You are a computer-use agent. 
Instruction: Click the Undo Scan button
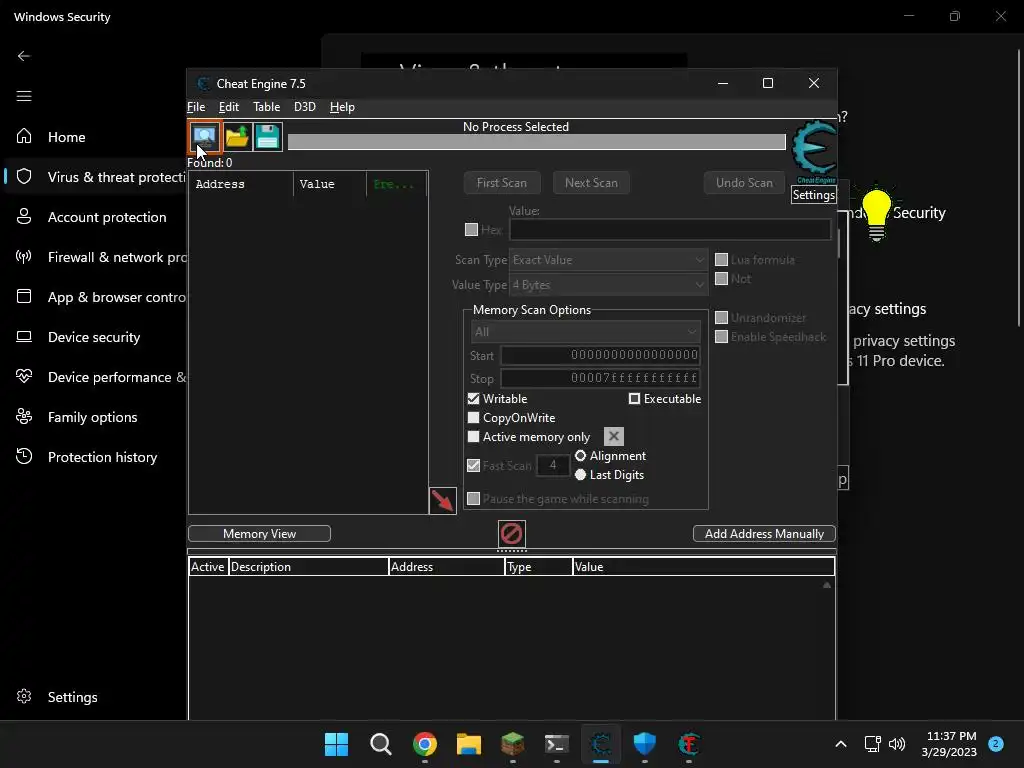744,183
